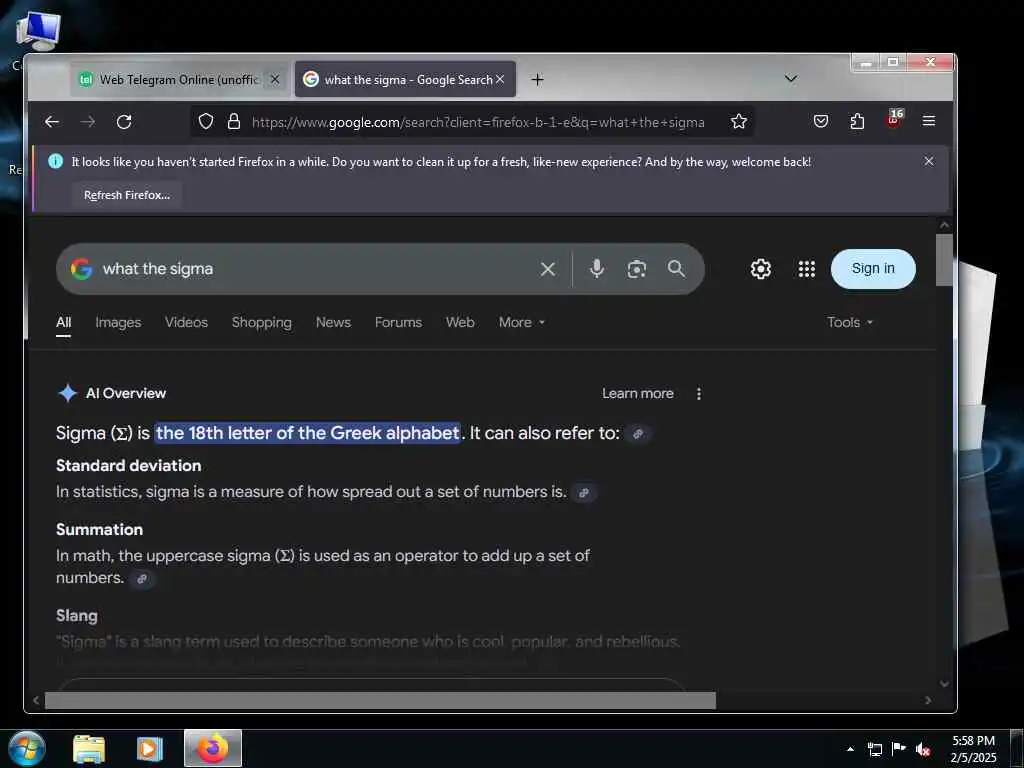The image size is (1024, 768).
Task: Click the Show desktop strip on taskbar
Action: click(x=1017, y=748)
